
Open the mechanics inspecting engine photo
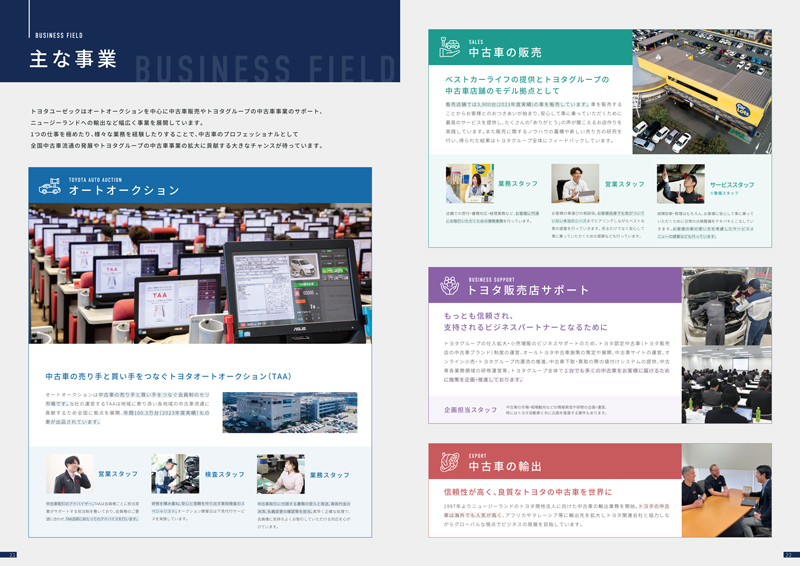[x=727, y=306]
